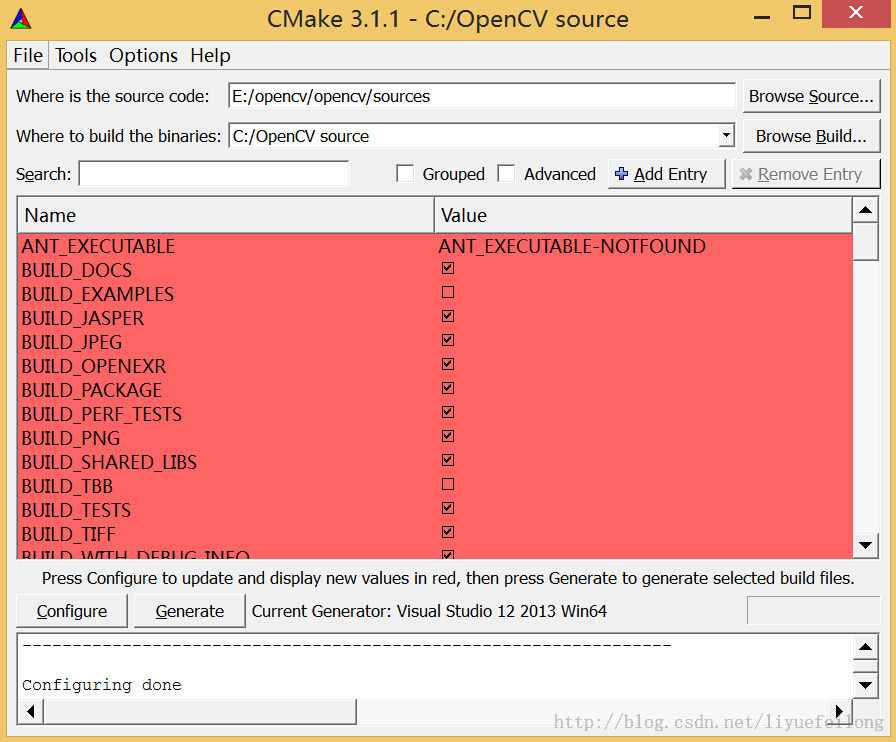
Task: Enable the Grouped checkbox
Action: point(405,174)
